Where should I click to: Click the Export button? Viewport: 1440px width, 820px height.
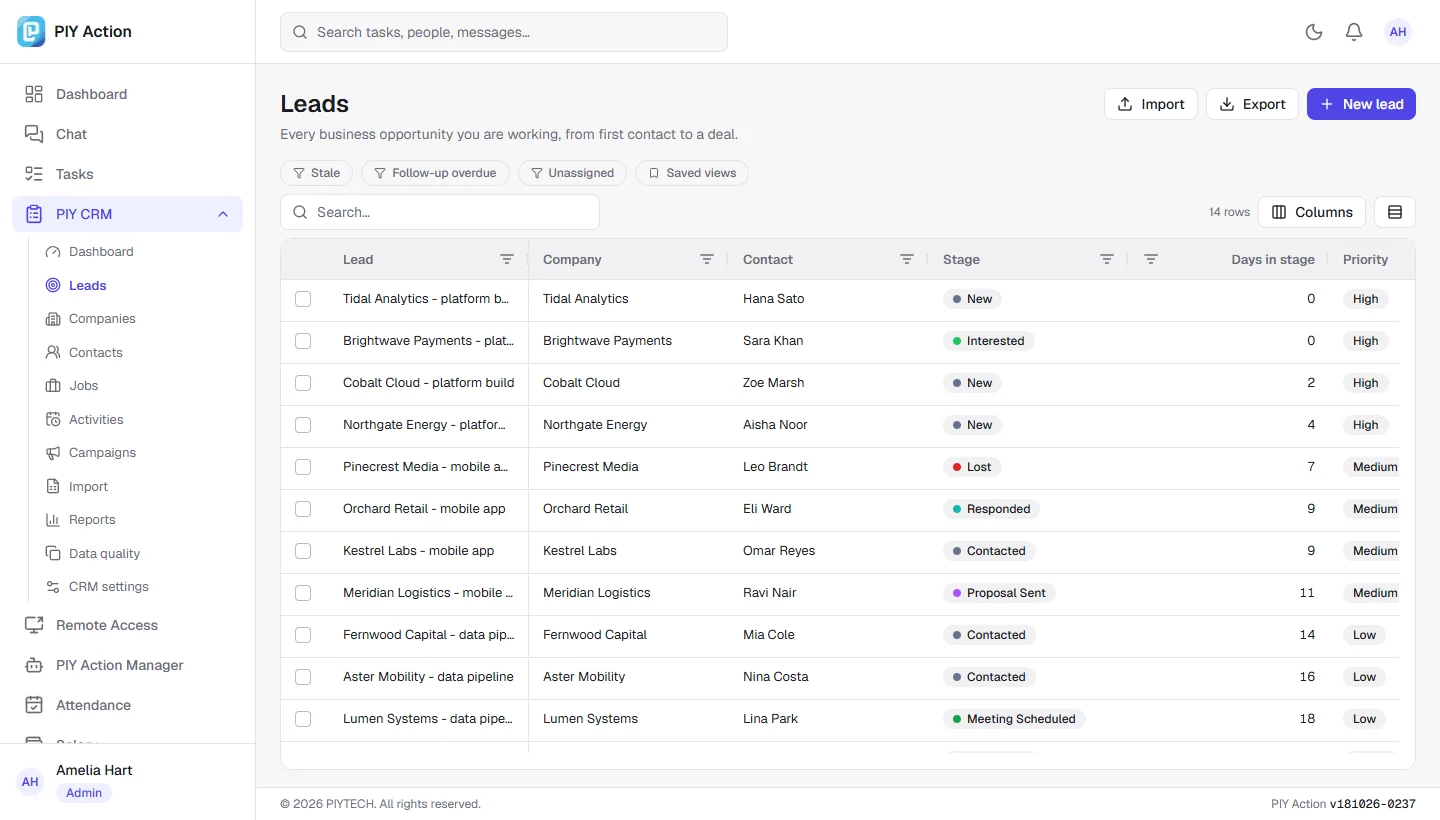(x=1252, y=104)
